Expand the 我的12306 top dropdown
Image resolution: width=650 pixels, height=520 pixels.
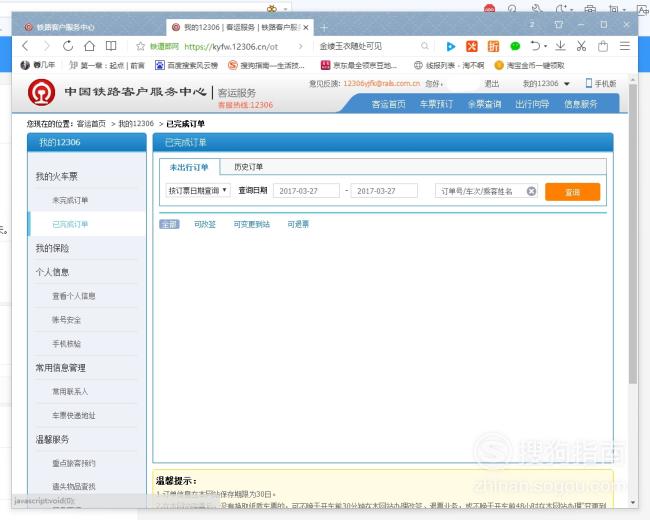click(546, 83)
